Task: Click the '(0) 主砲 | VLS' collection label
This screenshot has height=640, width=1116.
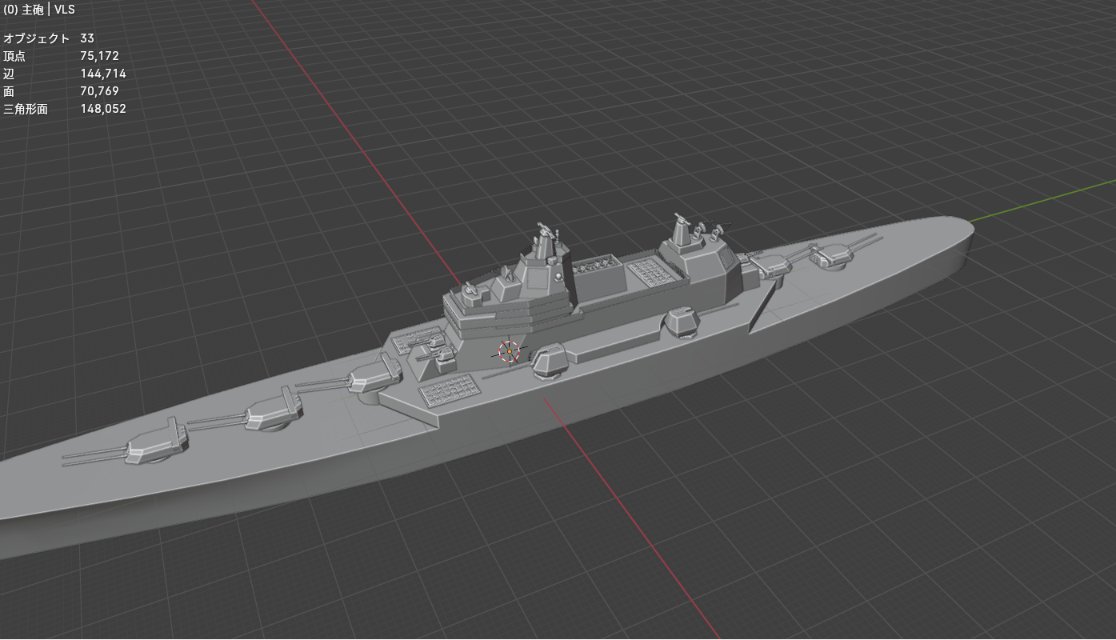Action: click(x=39, y=10)
